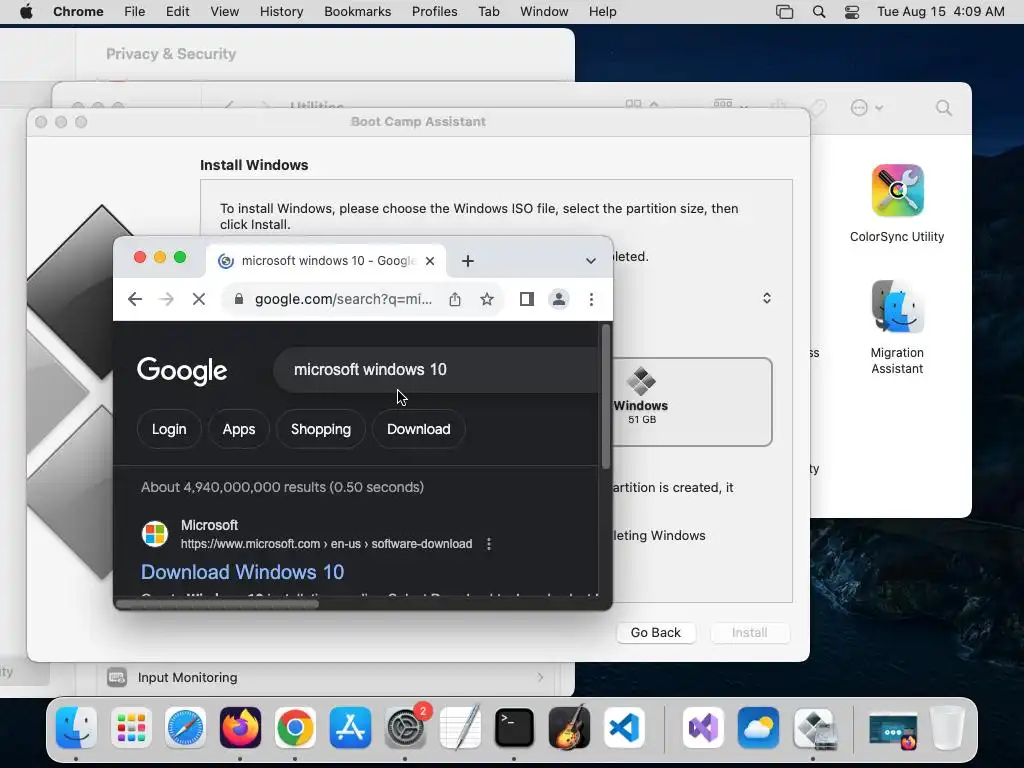Screen dimensions: 1024x768
Task: Open GarageBand from the Dock
Action: pos(569,728)
